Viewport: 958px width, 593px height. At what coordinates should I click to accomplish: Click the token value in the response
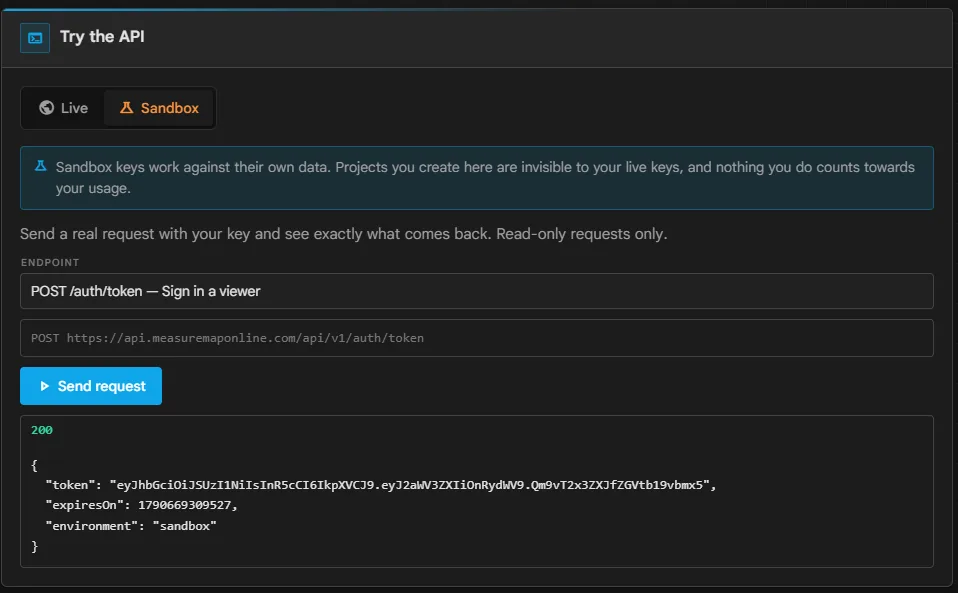click(409, 485)
